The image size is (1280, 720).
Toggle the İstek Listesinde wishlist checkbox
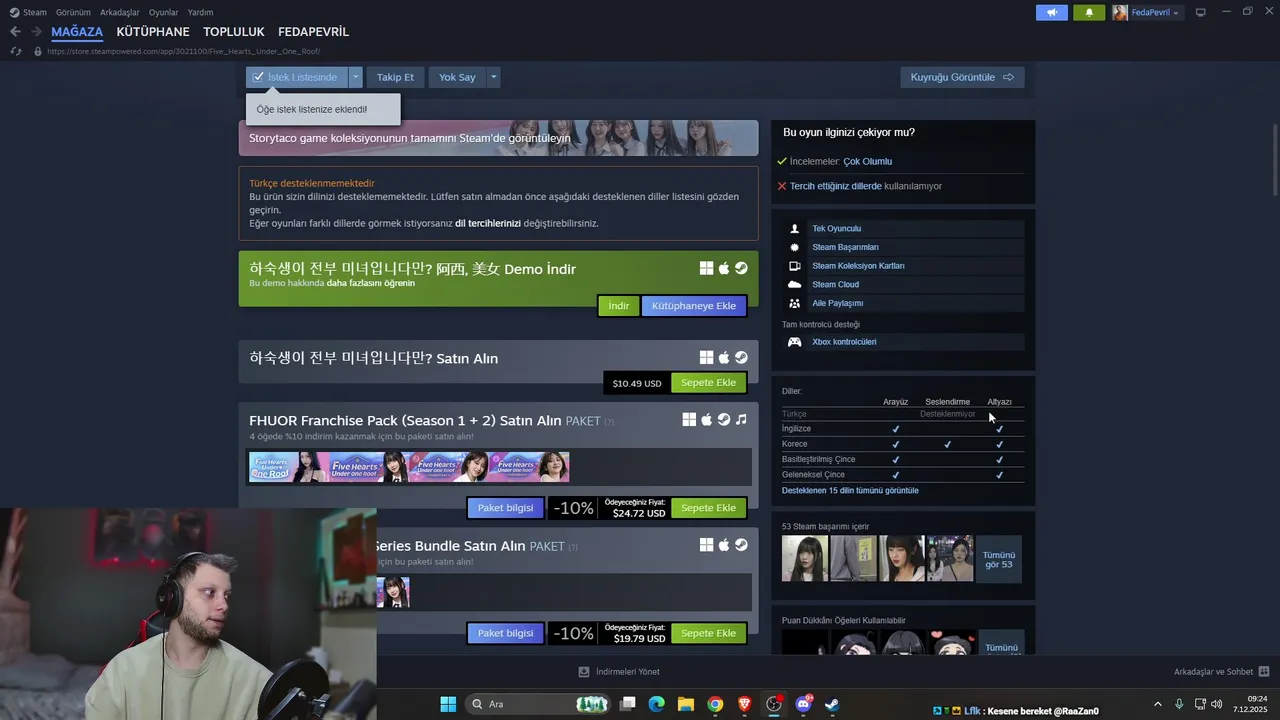click(x=258, y=77)
